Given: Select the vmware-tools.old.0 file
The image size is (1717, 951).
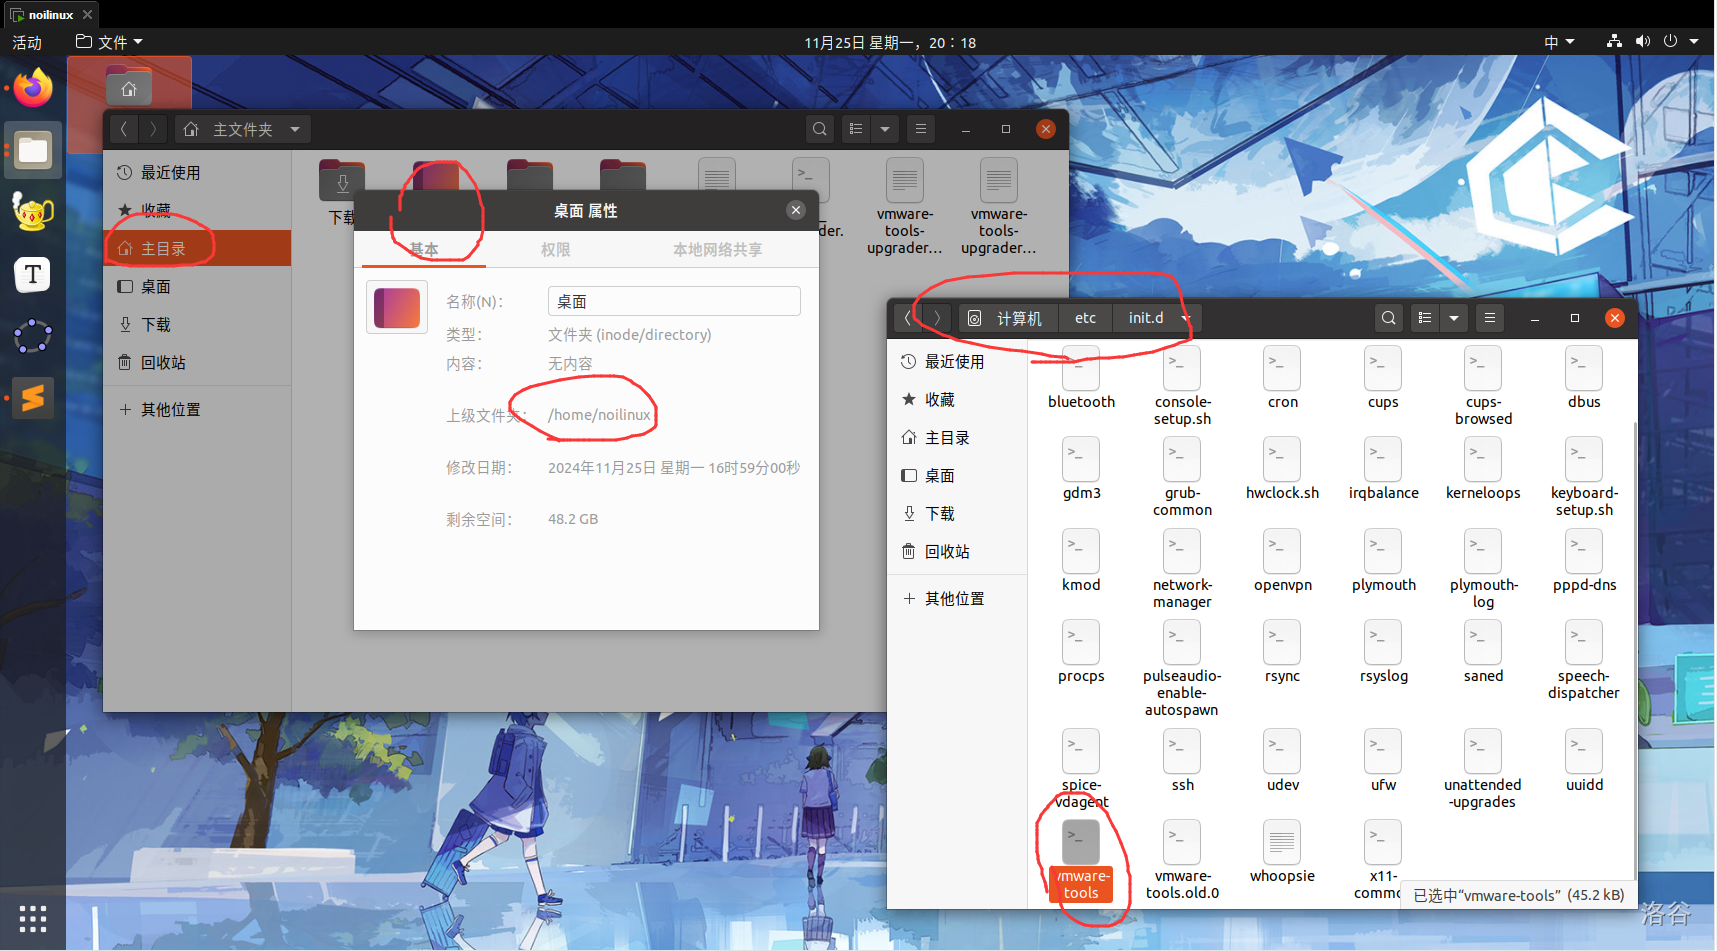Looking at the screenshot, I should tap(1182, 860).
